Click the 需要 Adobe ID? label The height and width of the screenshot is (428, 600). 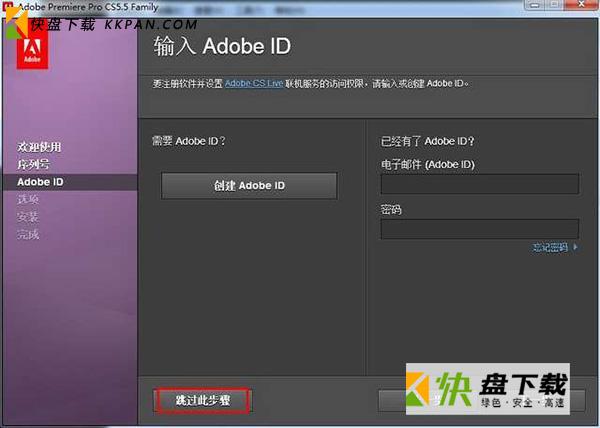[x=189, y=141]
